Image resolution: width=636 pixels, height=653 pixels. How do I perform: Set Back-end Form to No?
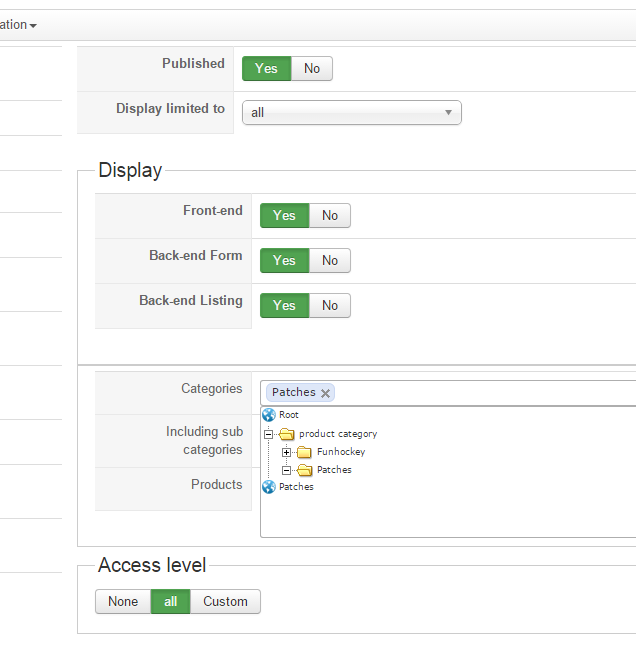[x=330, y=261]
